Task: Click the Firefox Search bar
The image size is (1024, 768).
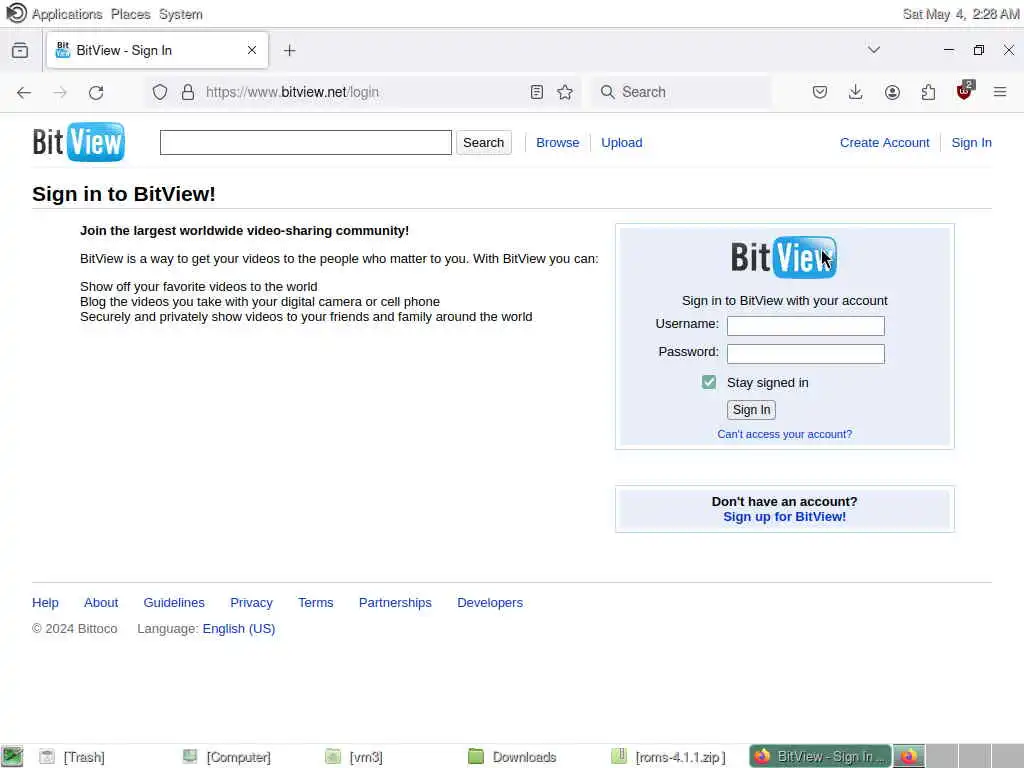Action: (x=680, y=92)
